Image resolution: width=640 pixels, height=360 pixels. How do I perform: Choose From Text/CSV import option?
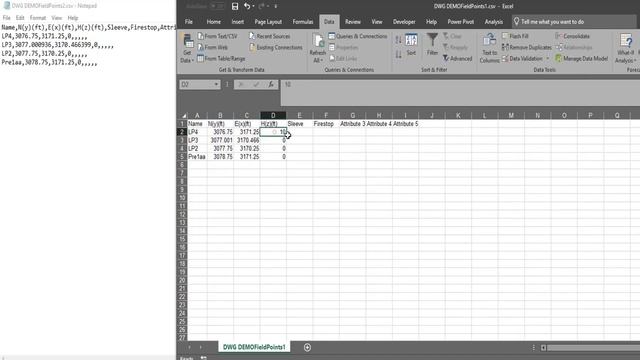pyautogui.click(x=217, y=36)
